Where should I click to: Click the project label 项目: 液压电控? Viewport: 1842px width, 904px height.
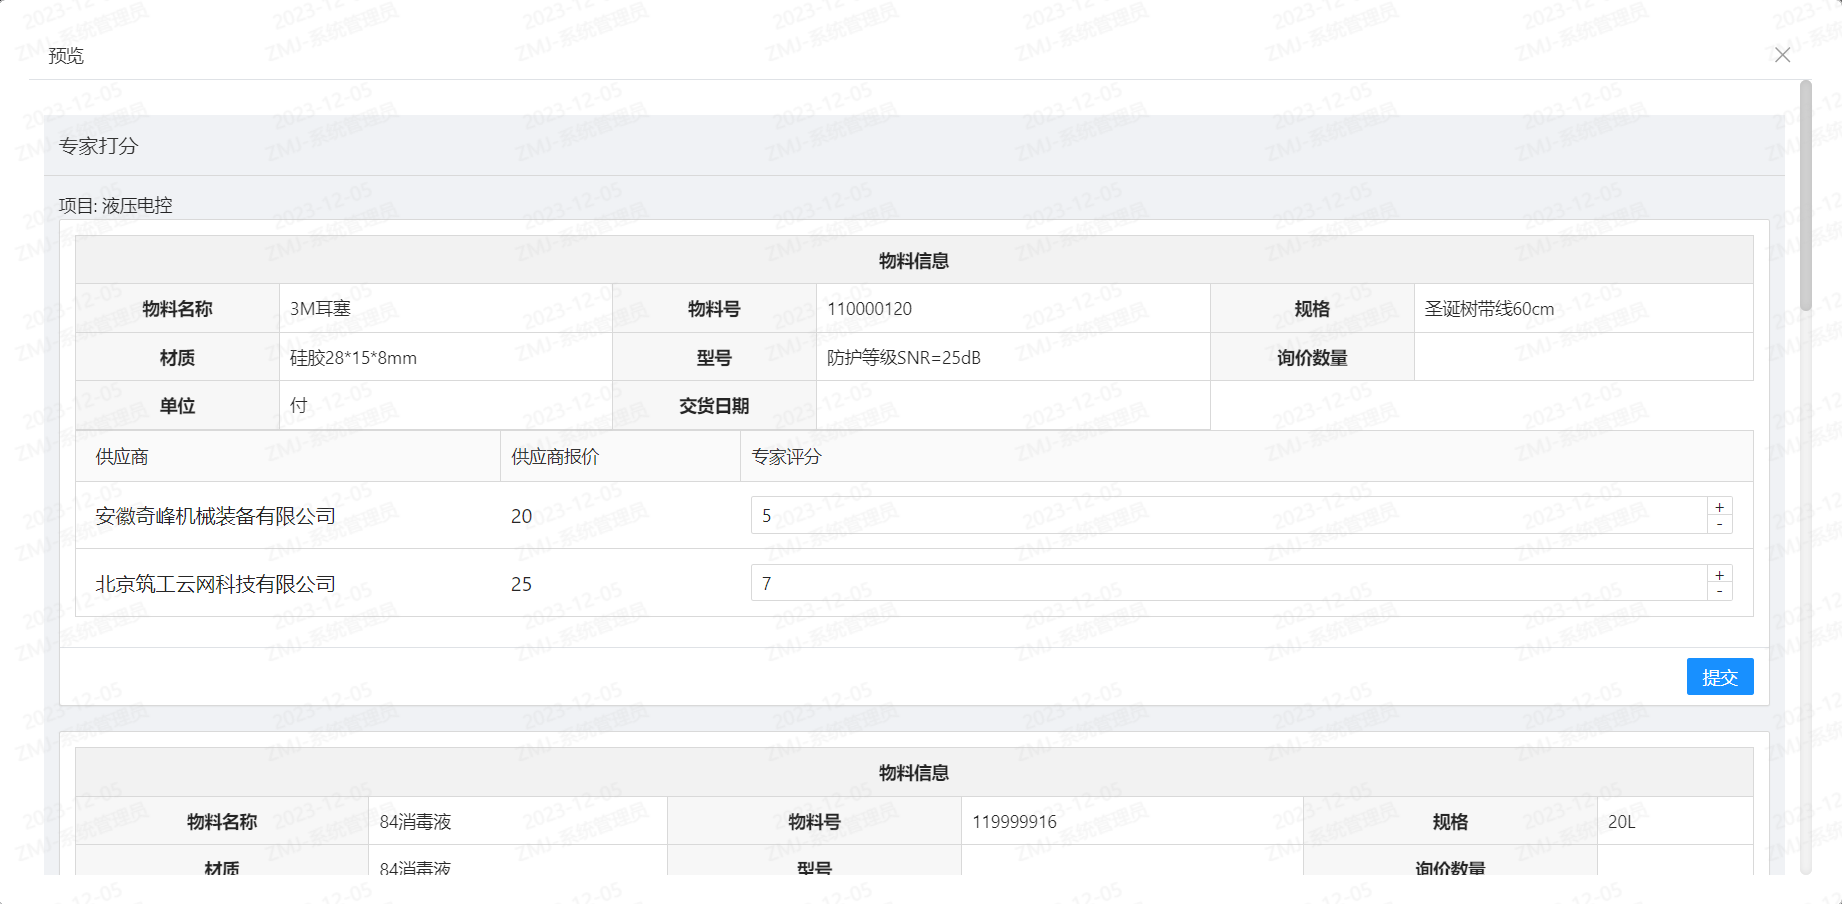point(115,206)
